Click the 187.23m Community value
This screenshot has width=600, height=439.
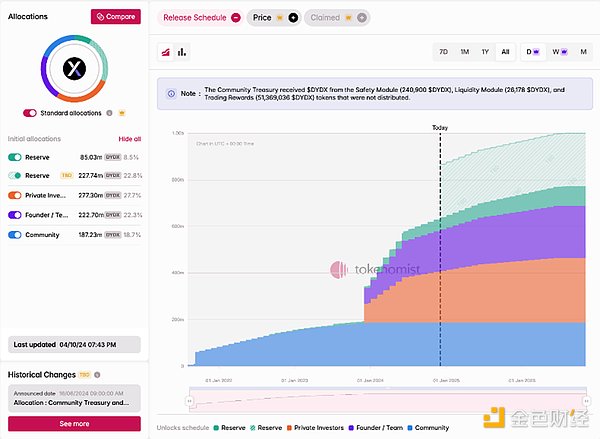90,235
